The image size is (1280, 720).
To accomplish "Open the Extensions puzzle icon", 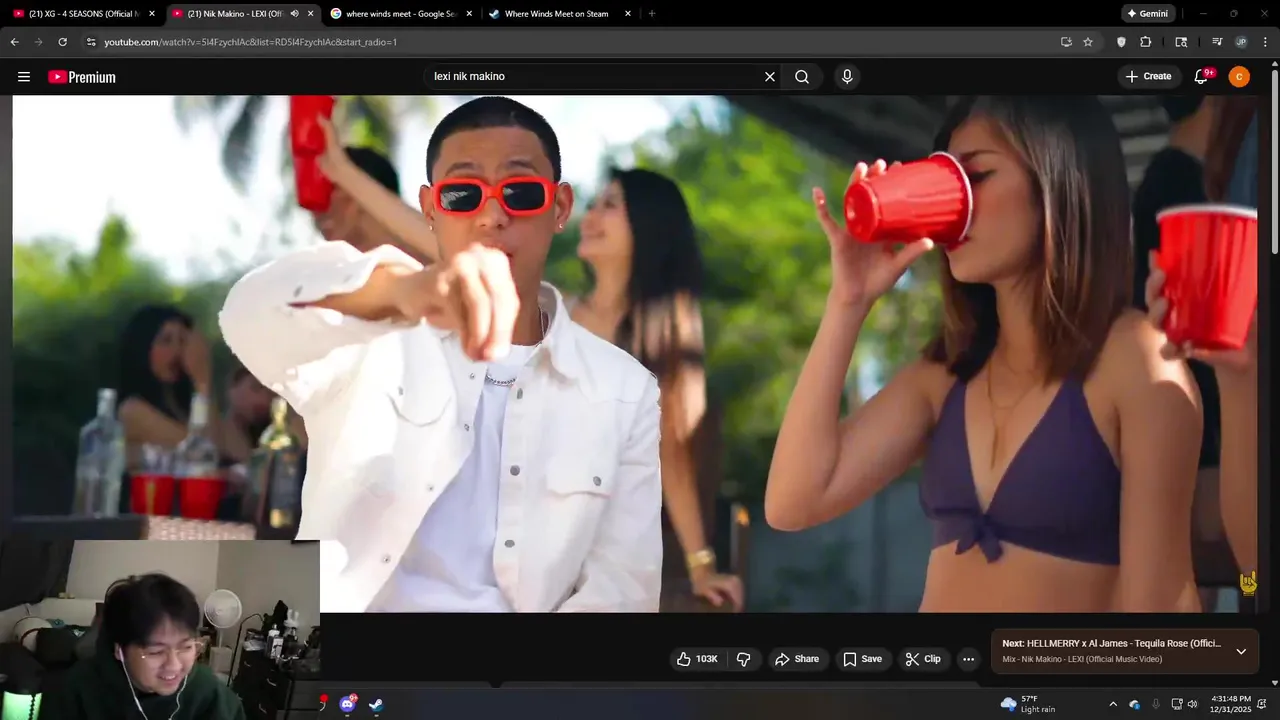I will coord(1146,42).
